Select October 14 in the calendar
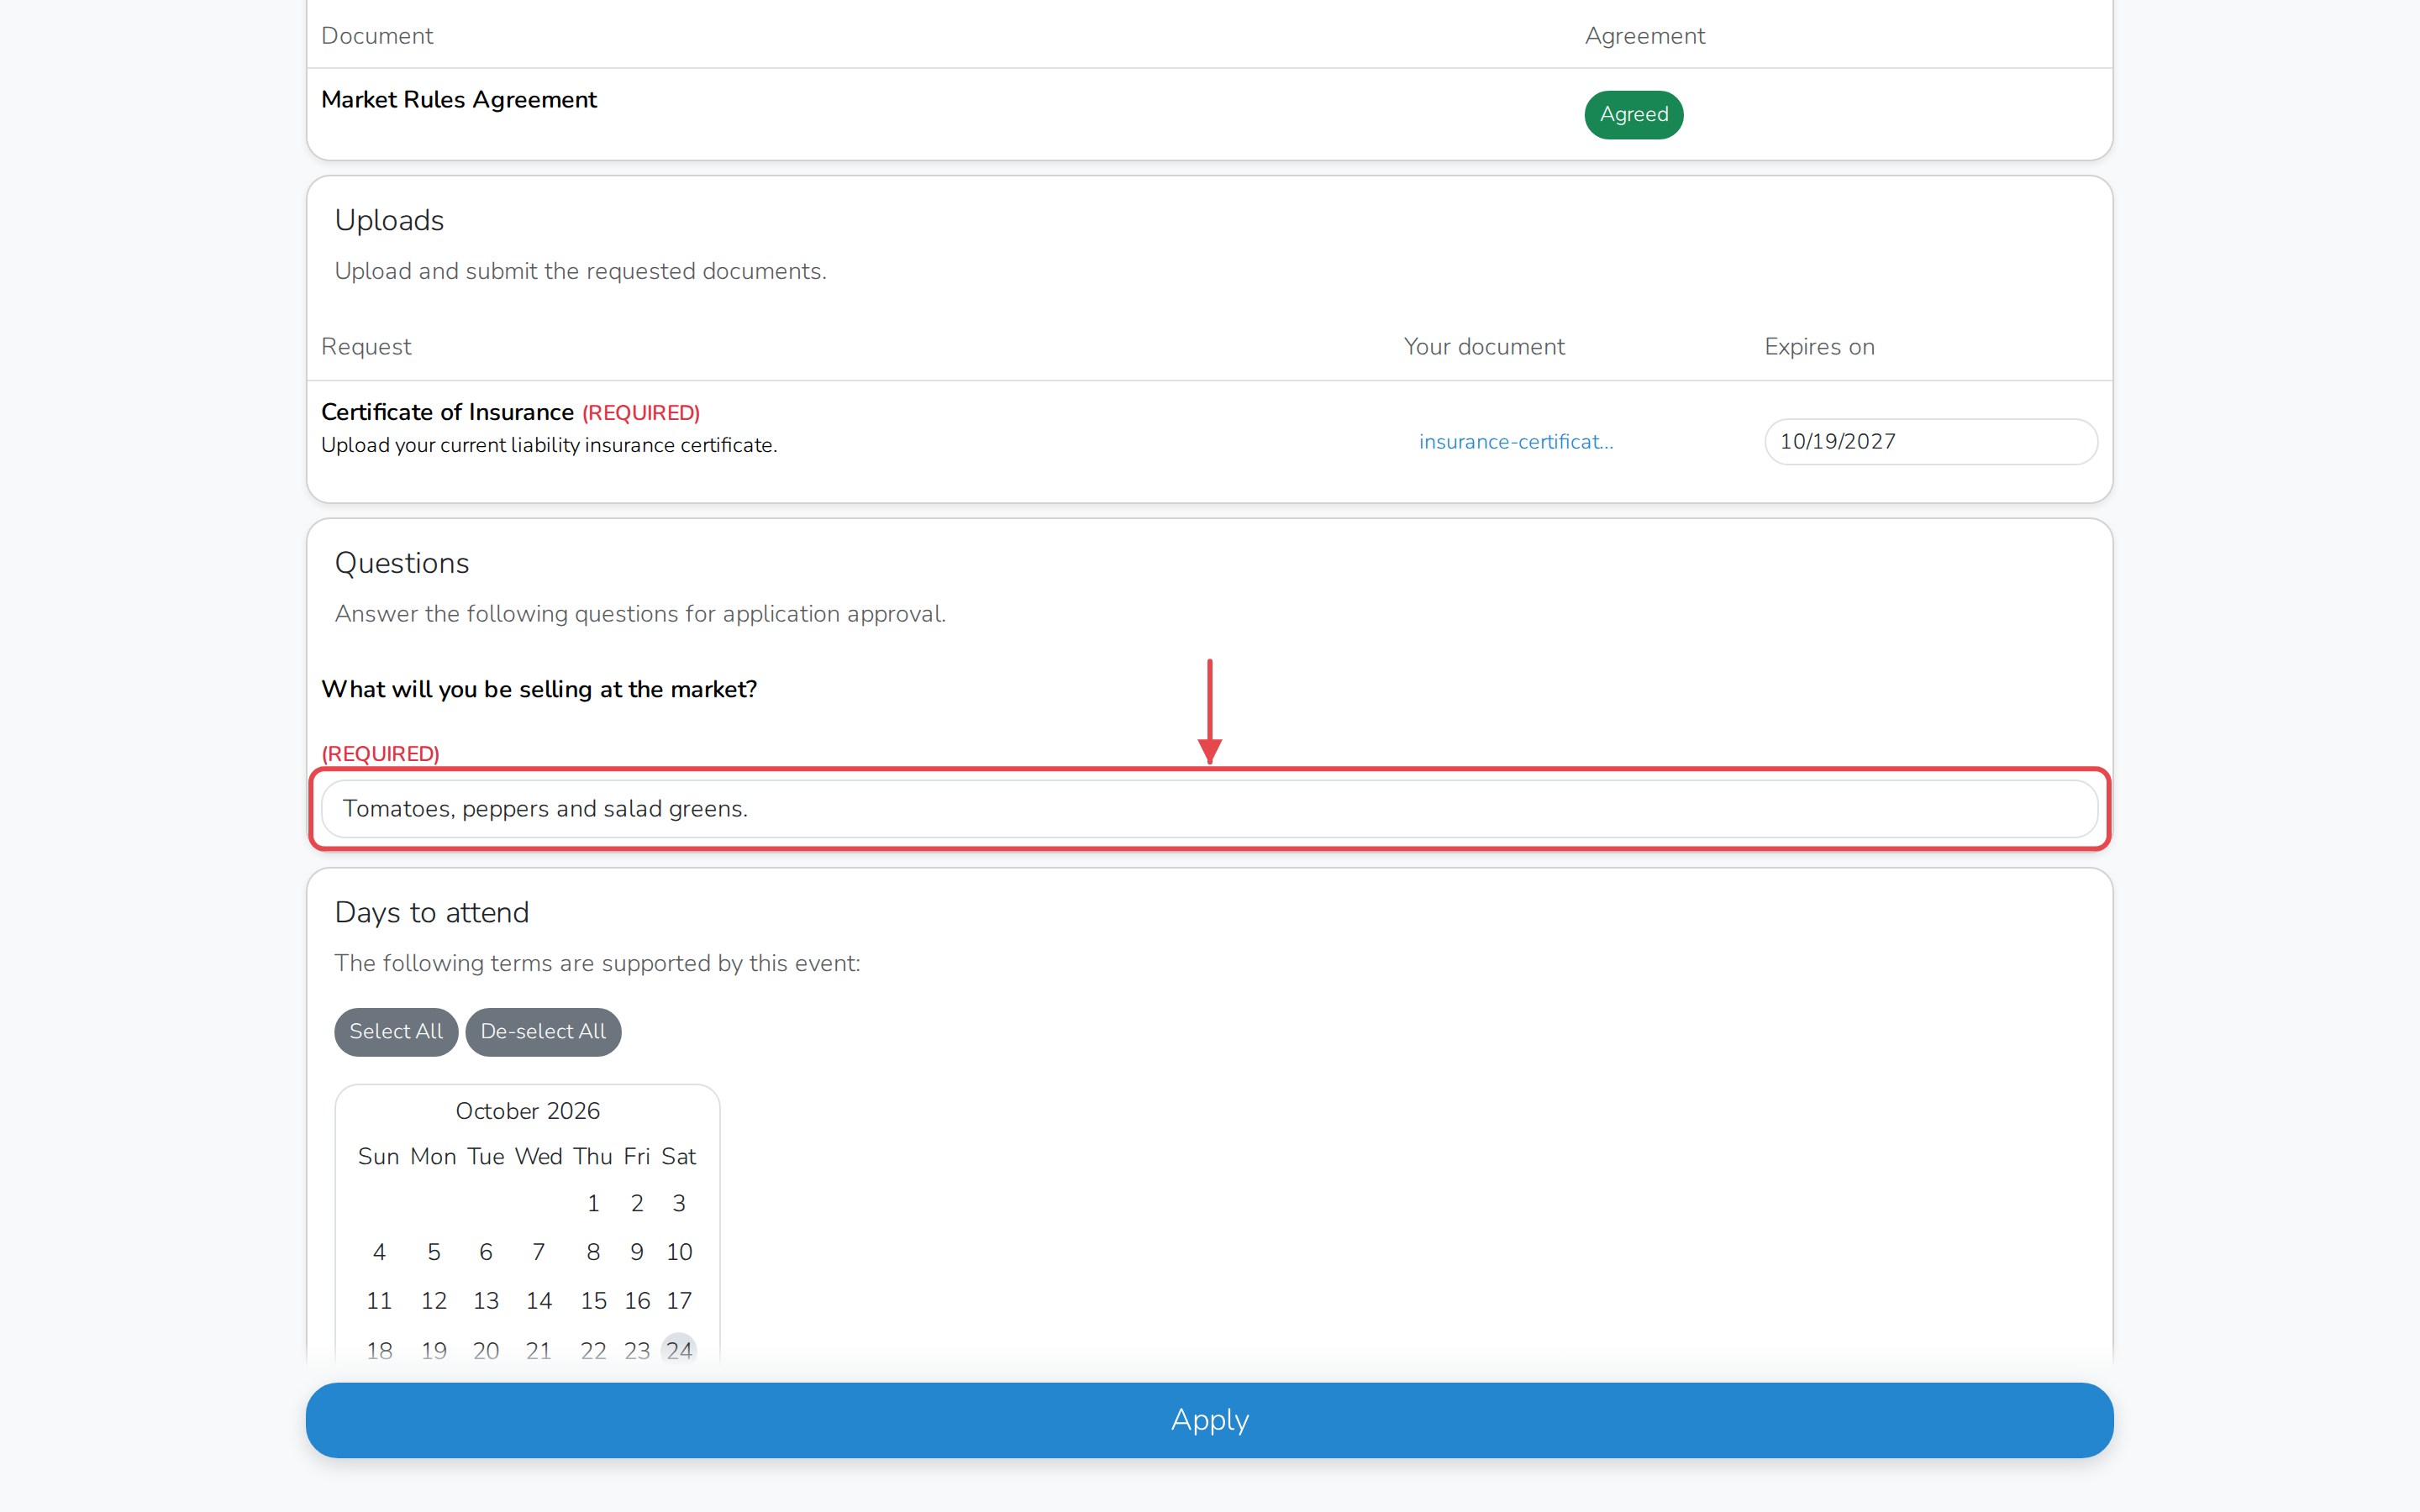Image resolution: width=2420 pixels, height=1512 pixels. click(539, 1301)
